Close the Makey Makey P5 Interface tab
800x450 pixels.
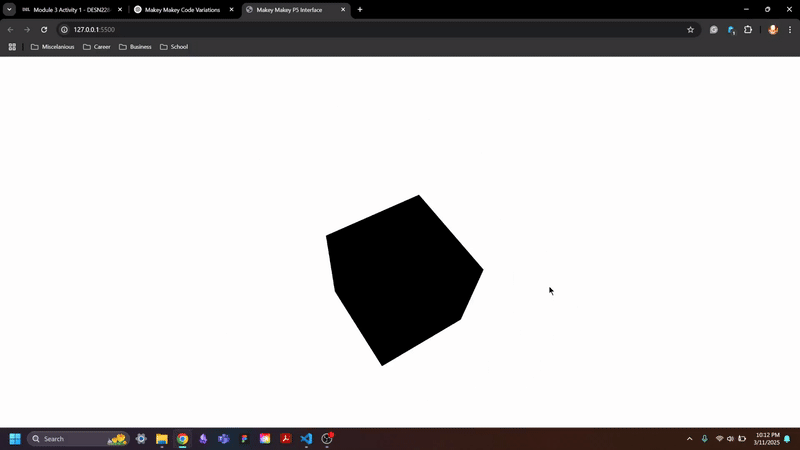click(x=343, y=10)
